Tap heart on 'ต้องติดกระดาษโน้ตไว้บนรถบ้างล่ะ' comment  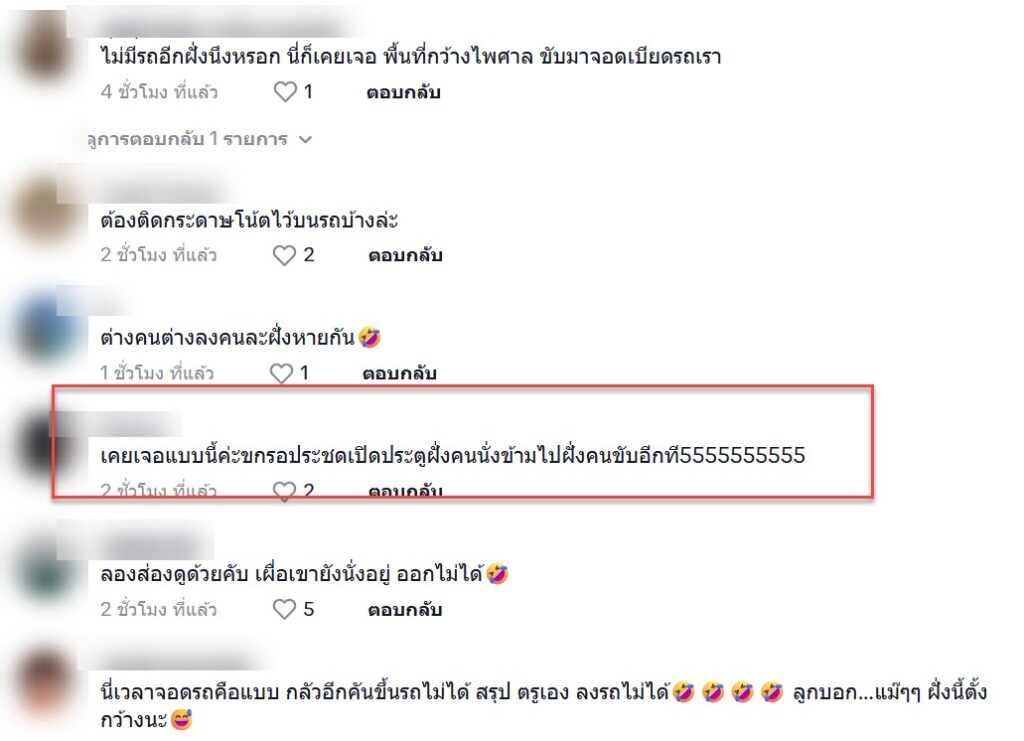click(x=284, y=255)
